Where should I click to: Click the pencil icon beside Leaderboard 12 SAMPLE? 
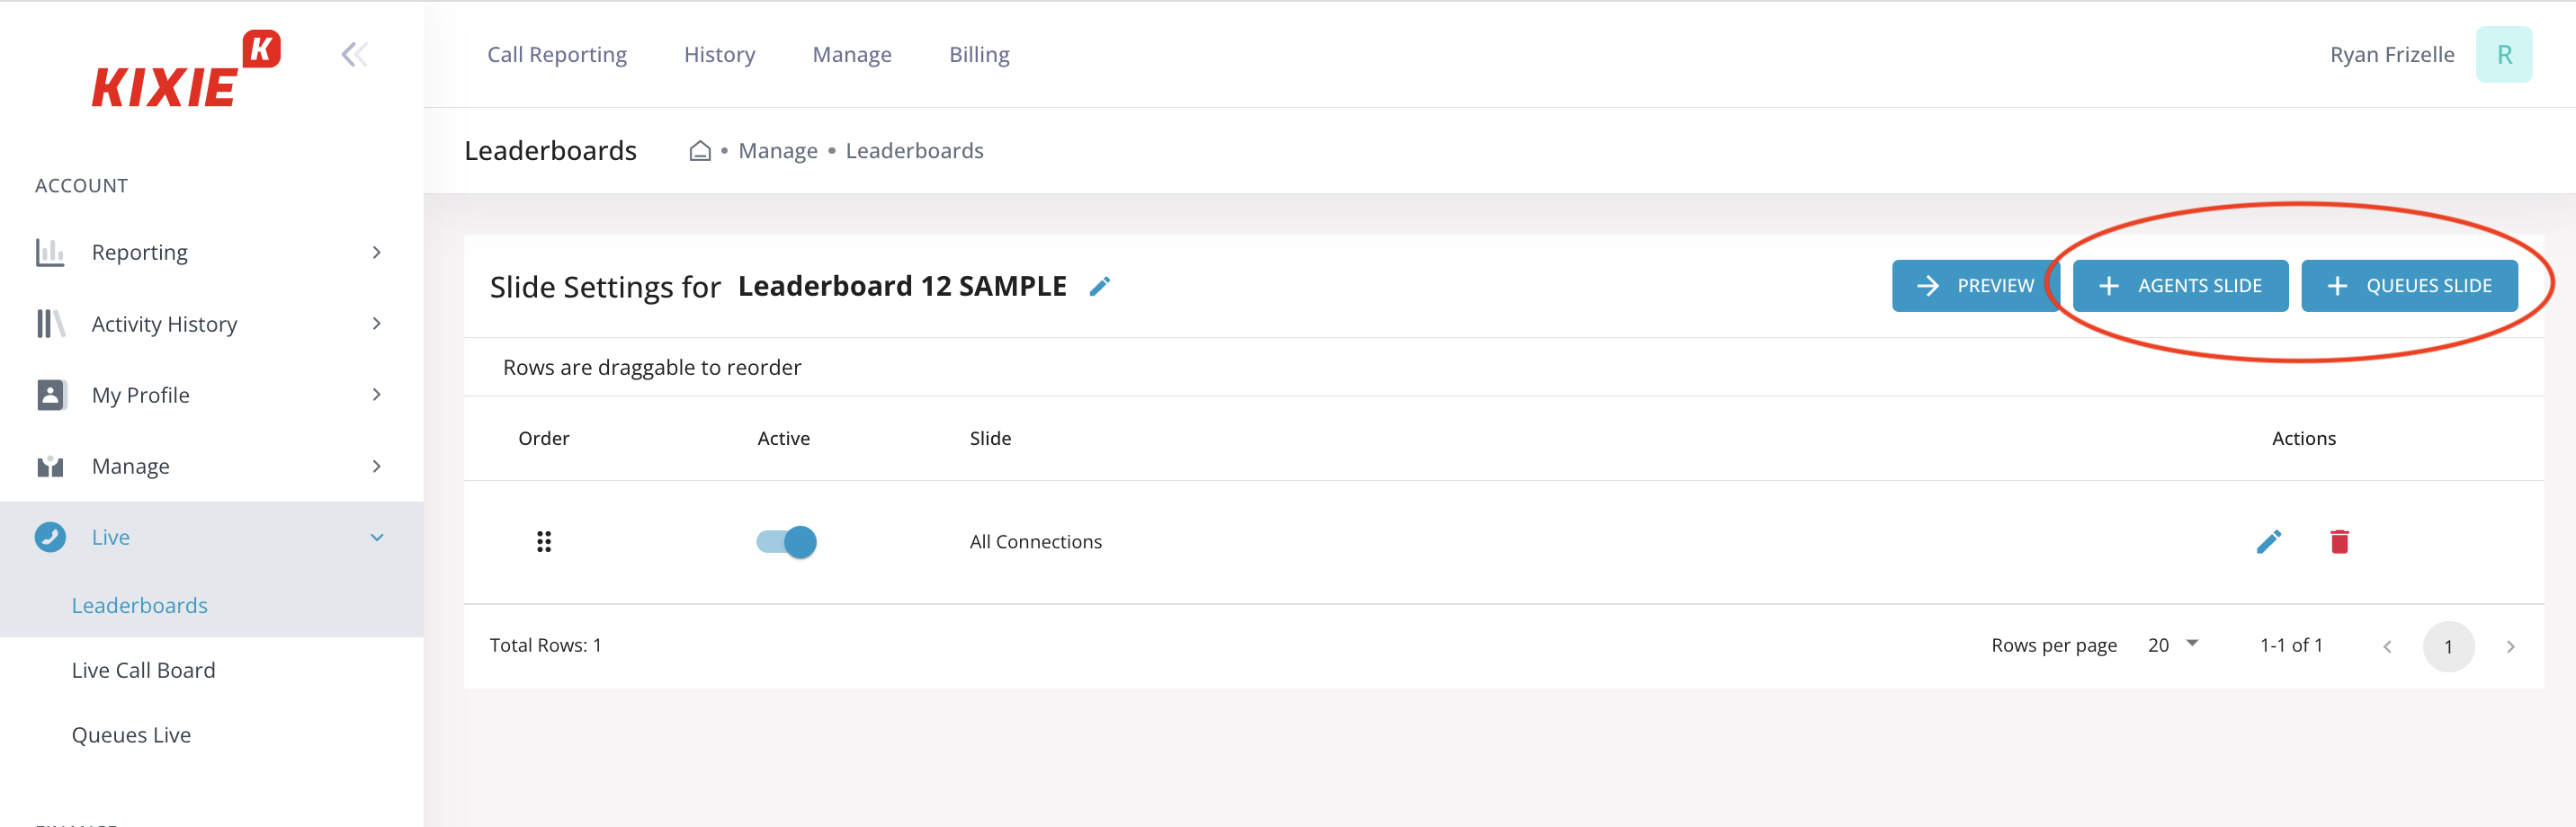(1099, 287)
